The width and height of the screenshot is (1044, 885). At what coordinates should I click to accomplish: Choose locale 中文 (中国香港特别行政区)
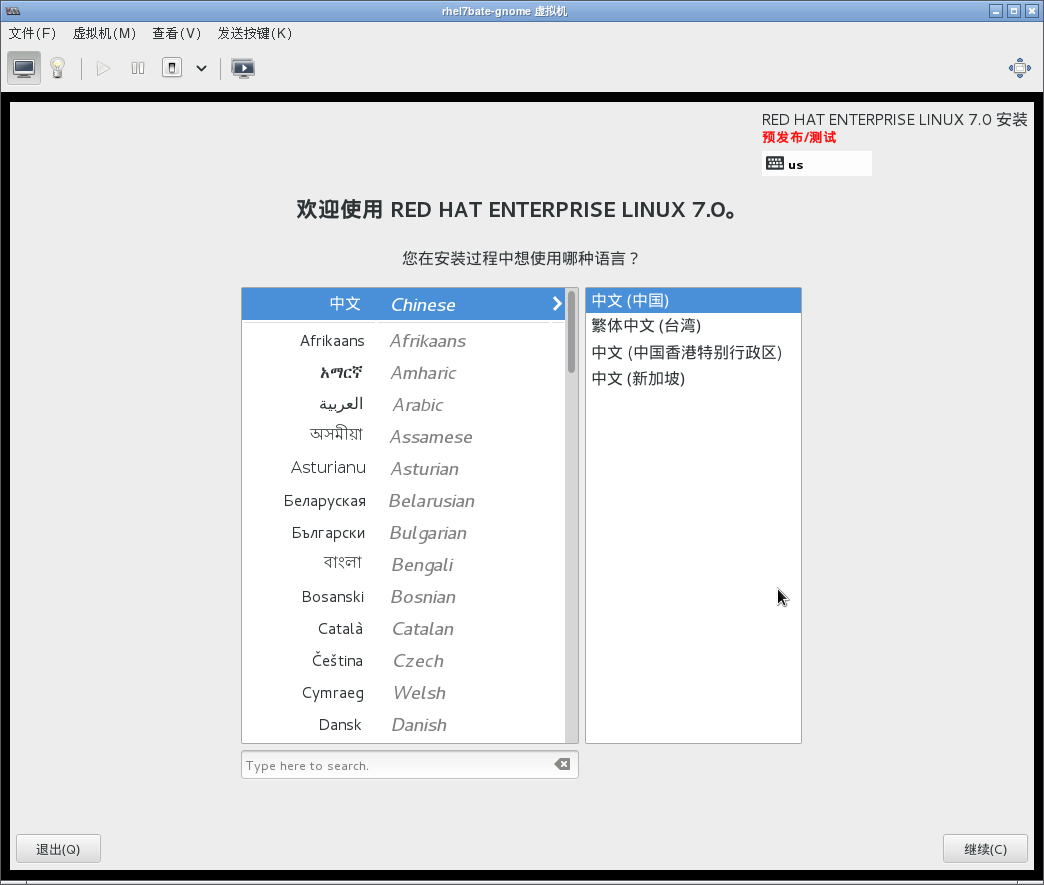coord(693,352)
